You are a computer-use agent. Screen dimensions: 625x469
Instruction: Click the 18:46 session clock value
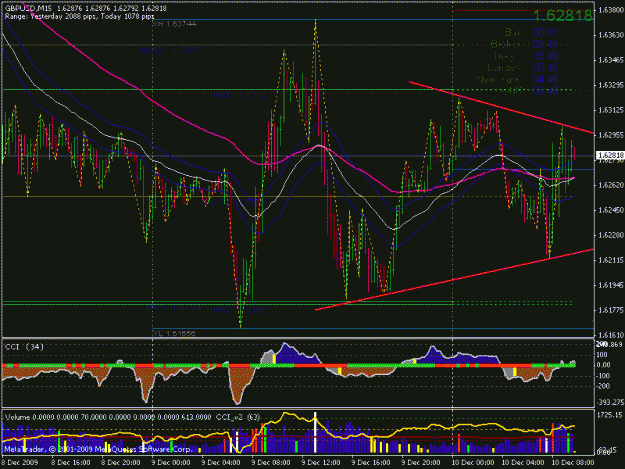click(x=545, y=56)
